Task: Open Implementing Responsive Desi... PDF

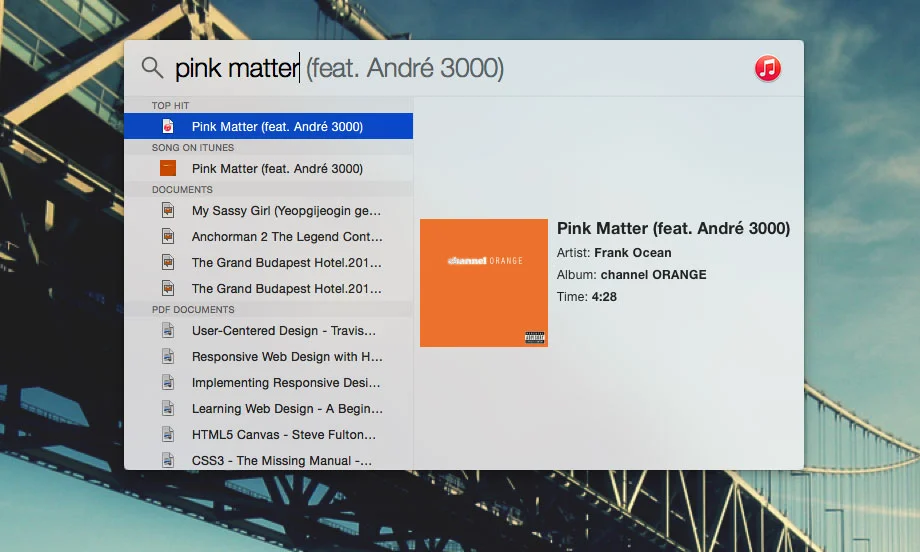Action: pos(269,382)
